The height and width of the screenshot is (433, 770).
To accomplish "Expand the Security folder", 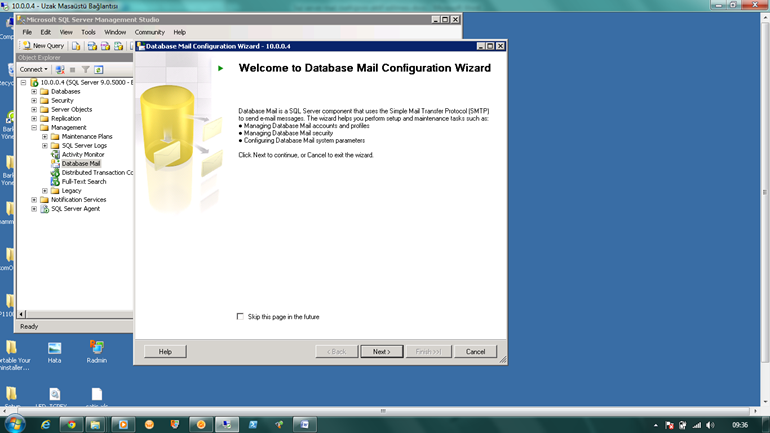I will click(34, 101).
